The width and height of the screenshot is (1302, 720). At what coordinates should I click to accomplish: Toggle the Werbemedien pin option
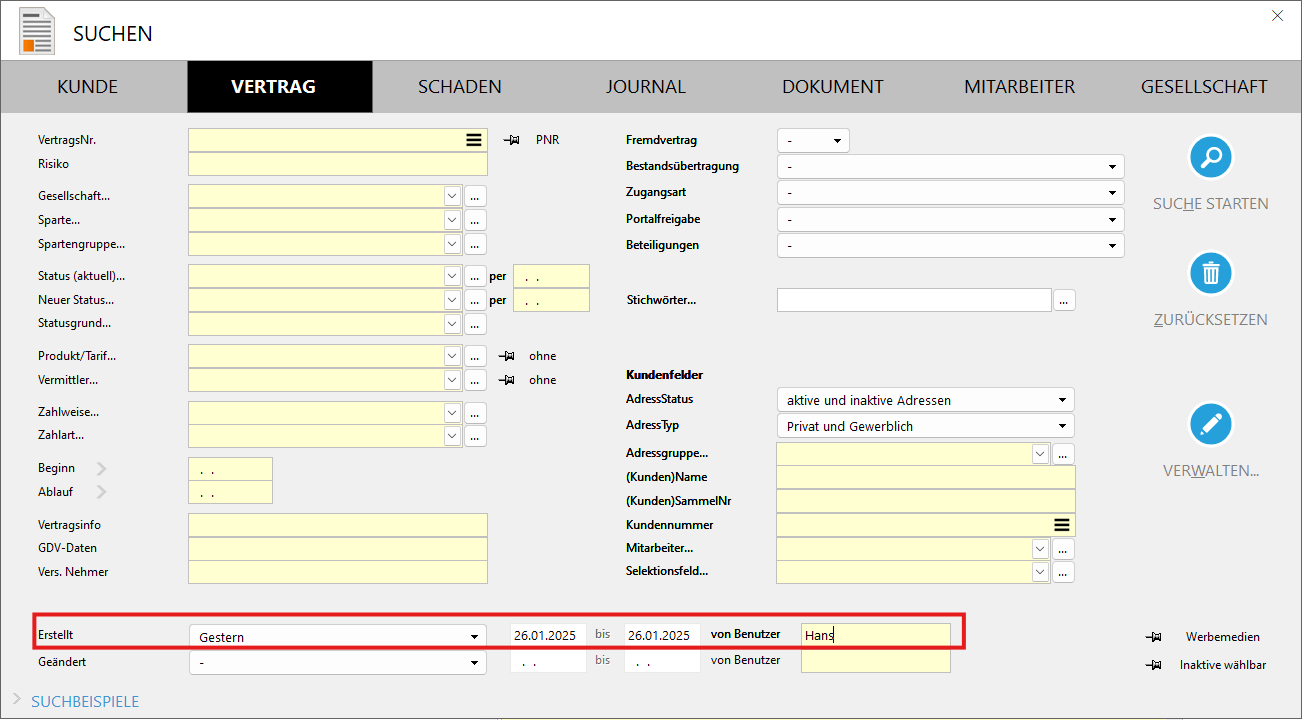point(1154,637)
